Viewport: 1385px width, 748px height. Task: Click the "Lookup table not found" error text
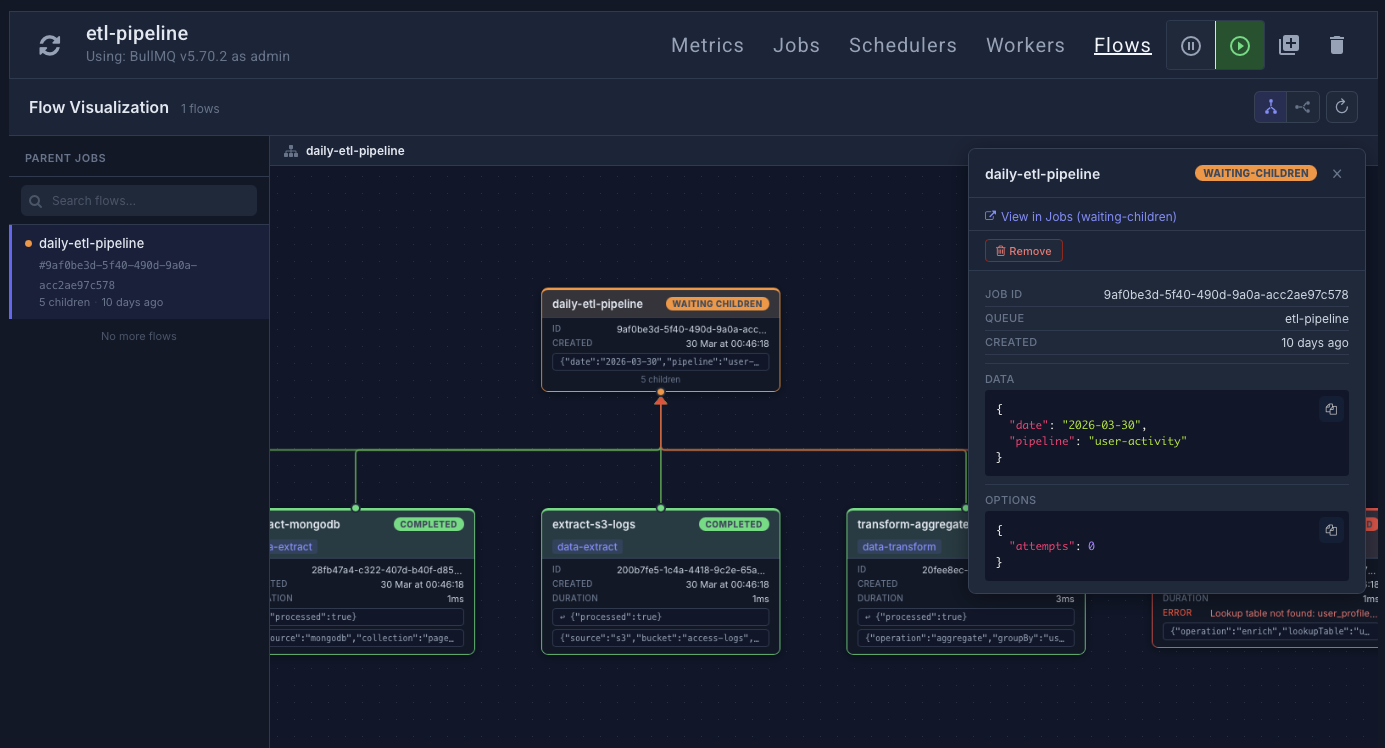tap(1294, 612)
